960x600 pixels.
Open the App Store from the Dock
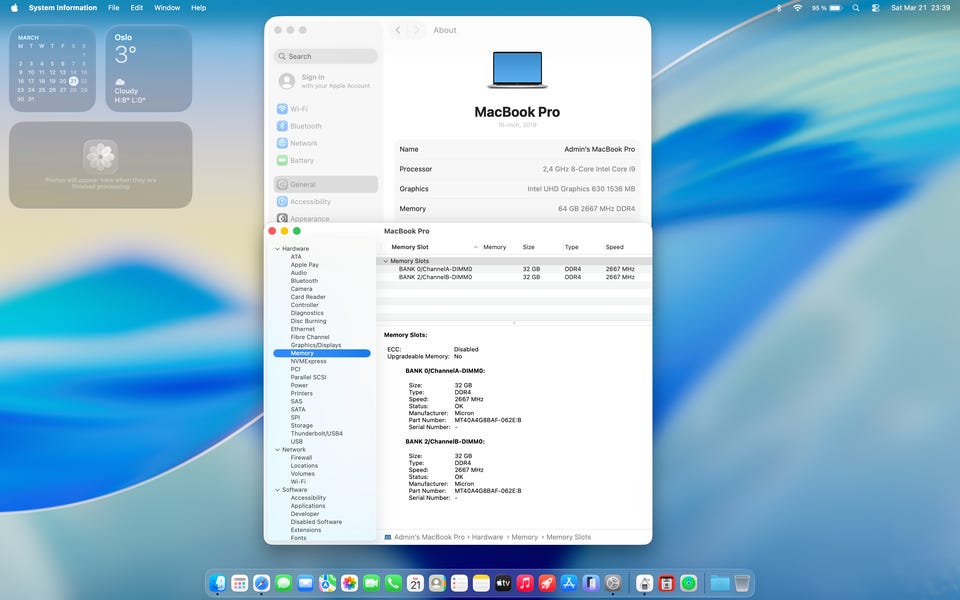(569, 582)
